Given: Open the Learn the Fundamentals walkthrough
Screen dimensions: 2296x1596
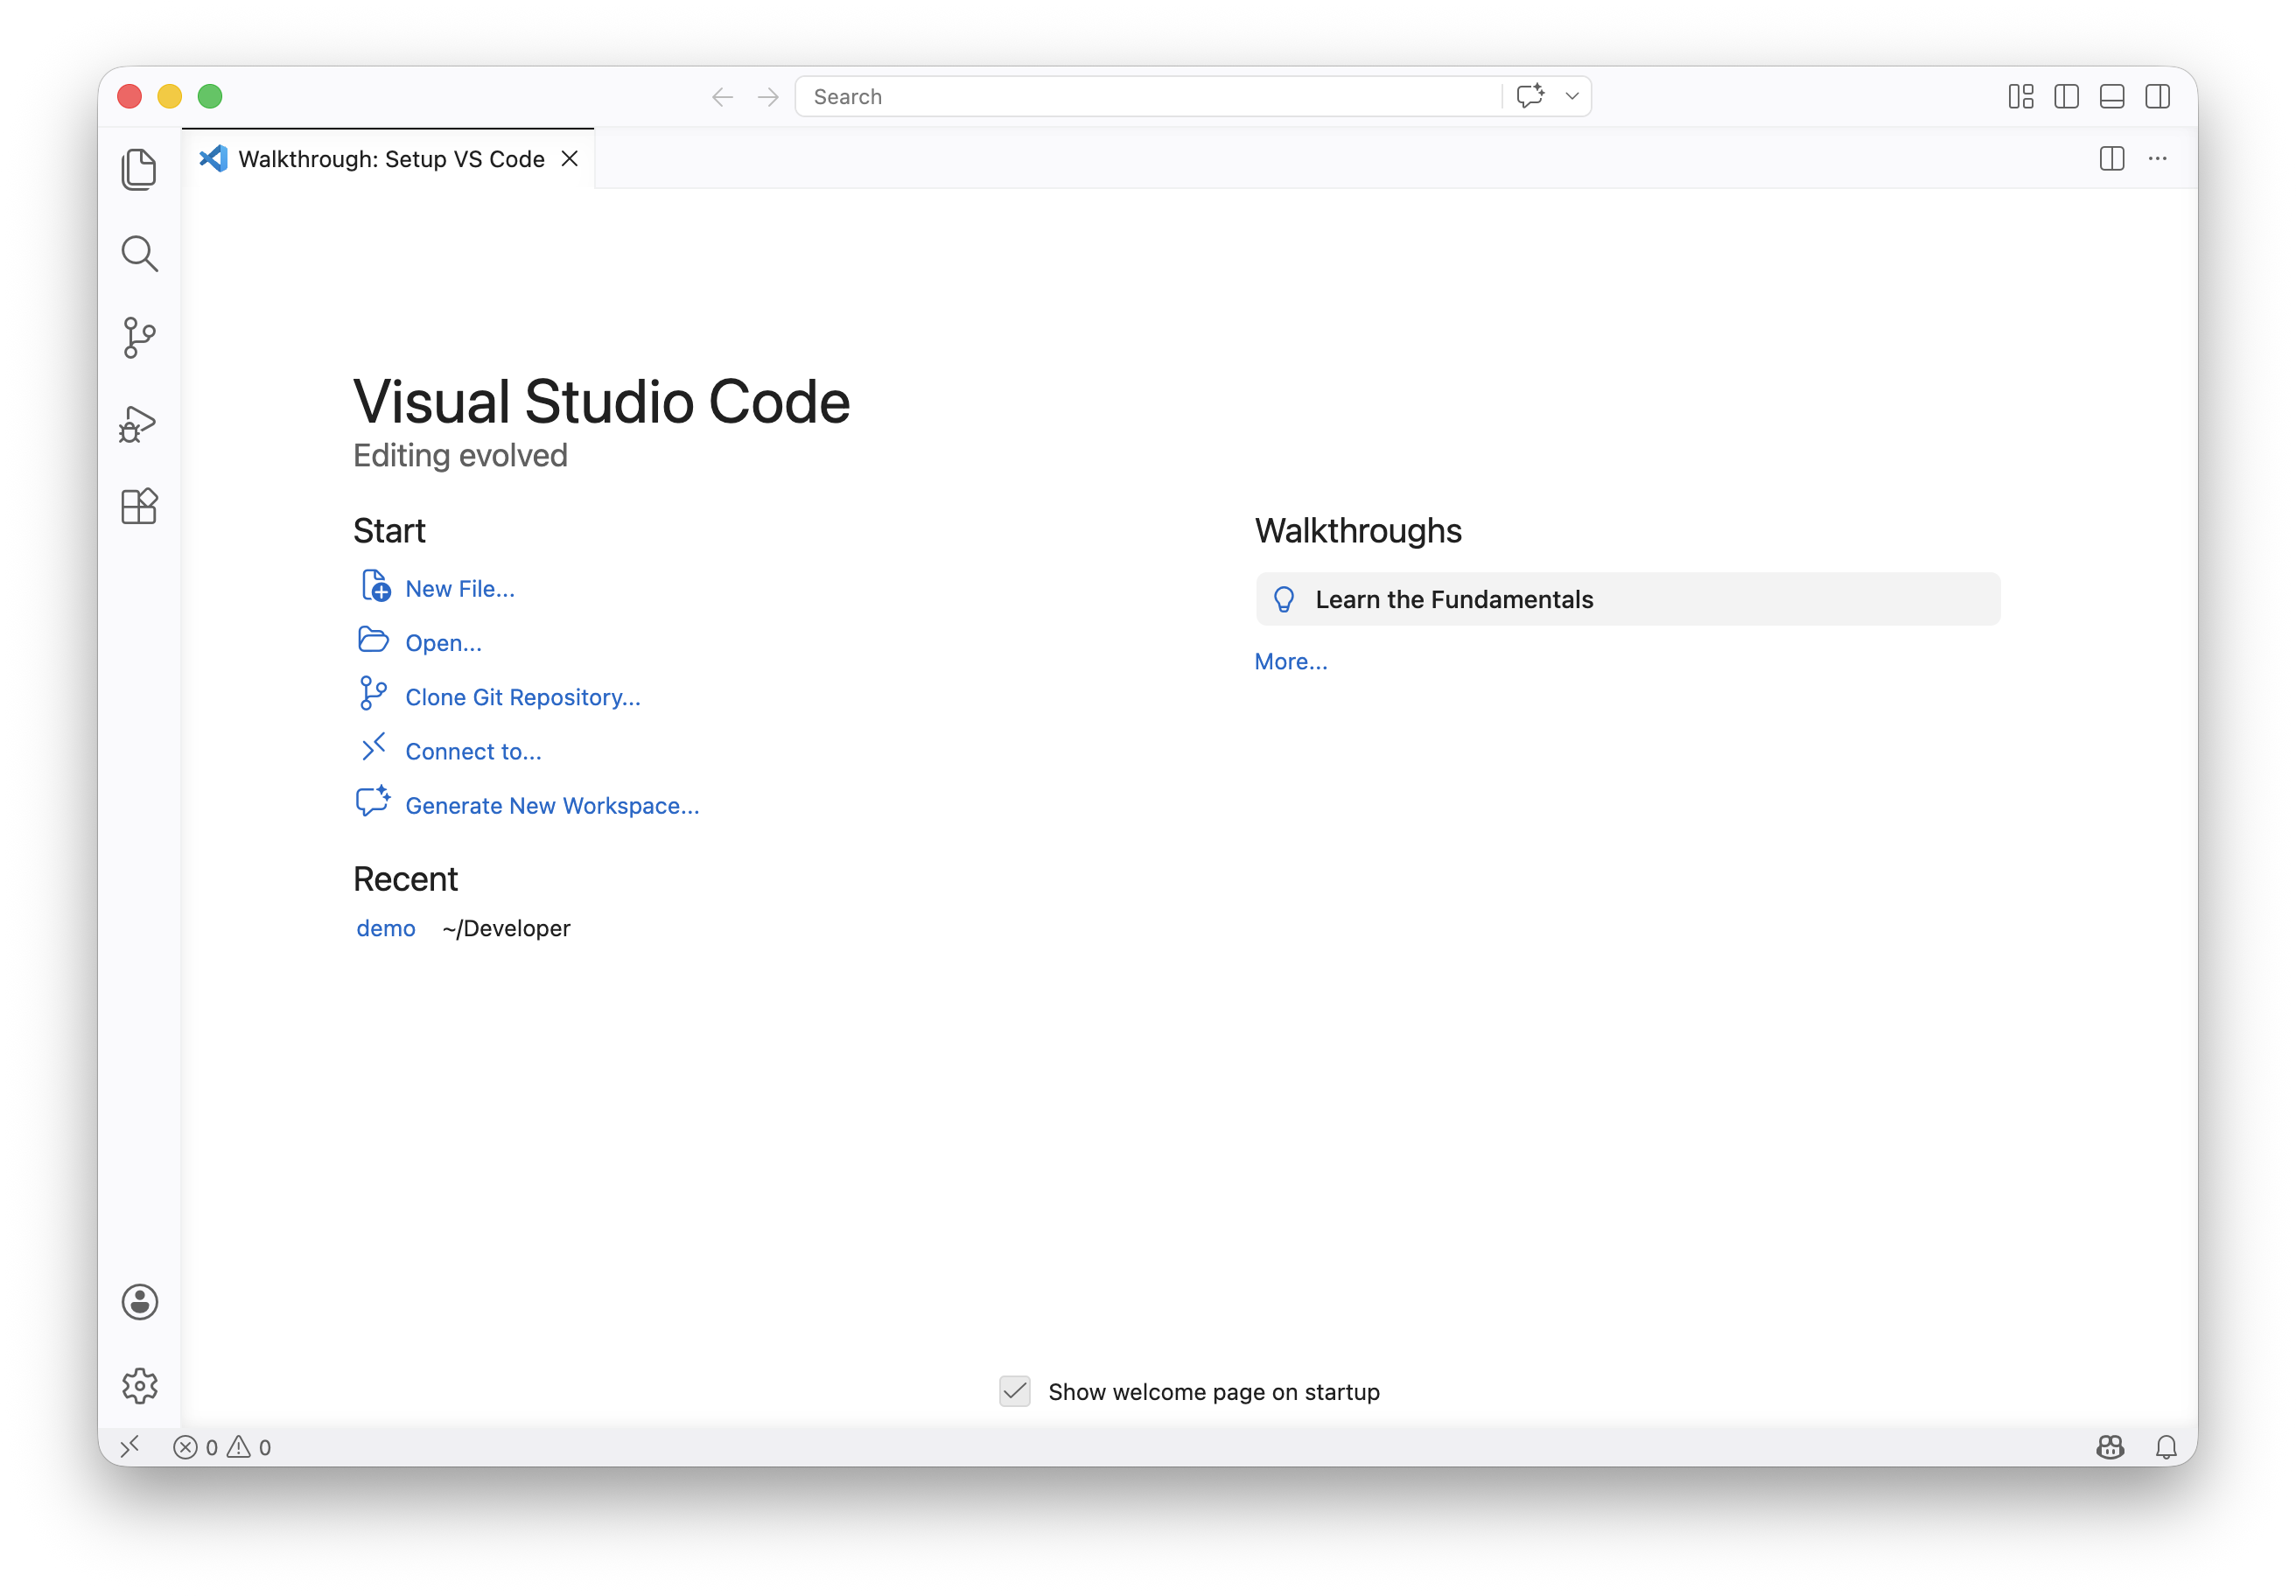Looking at the screenshot, I should pyautogui.click(x=1628, y=599).
